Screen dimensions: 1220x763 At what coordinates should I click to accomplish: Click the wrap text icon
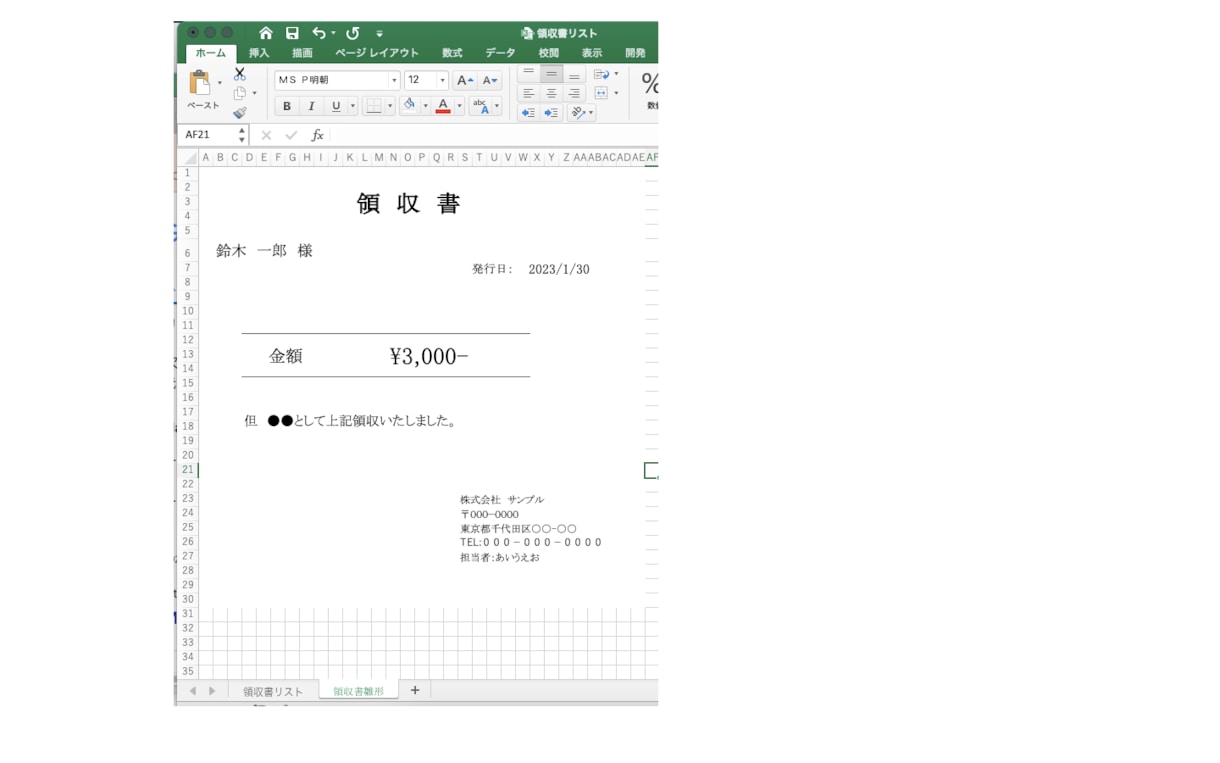601,74
